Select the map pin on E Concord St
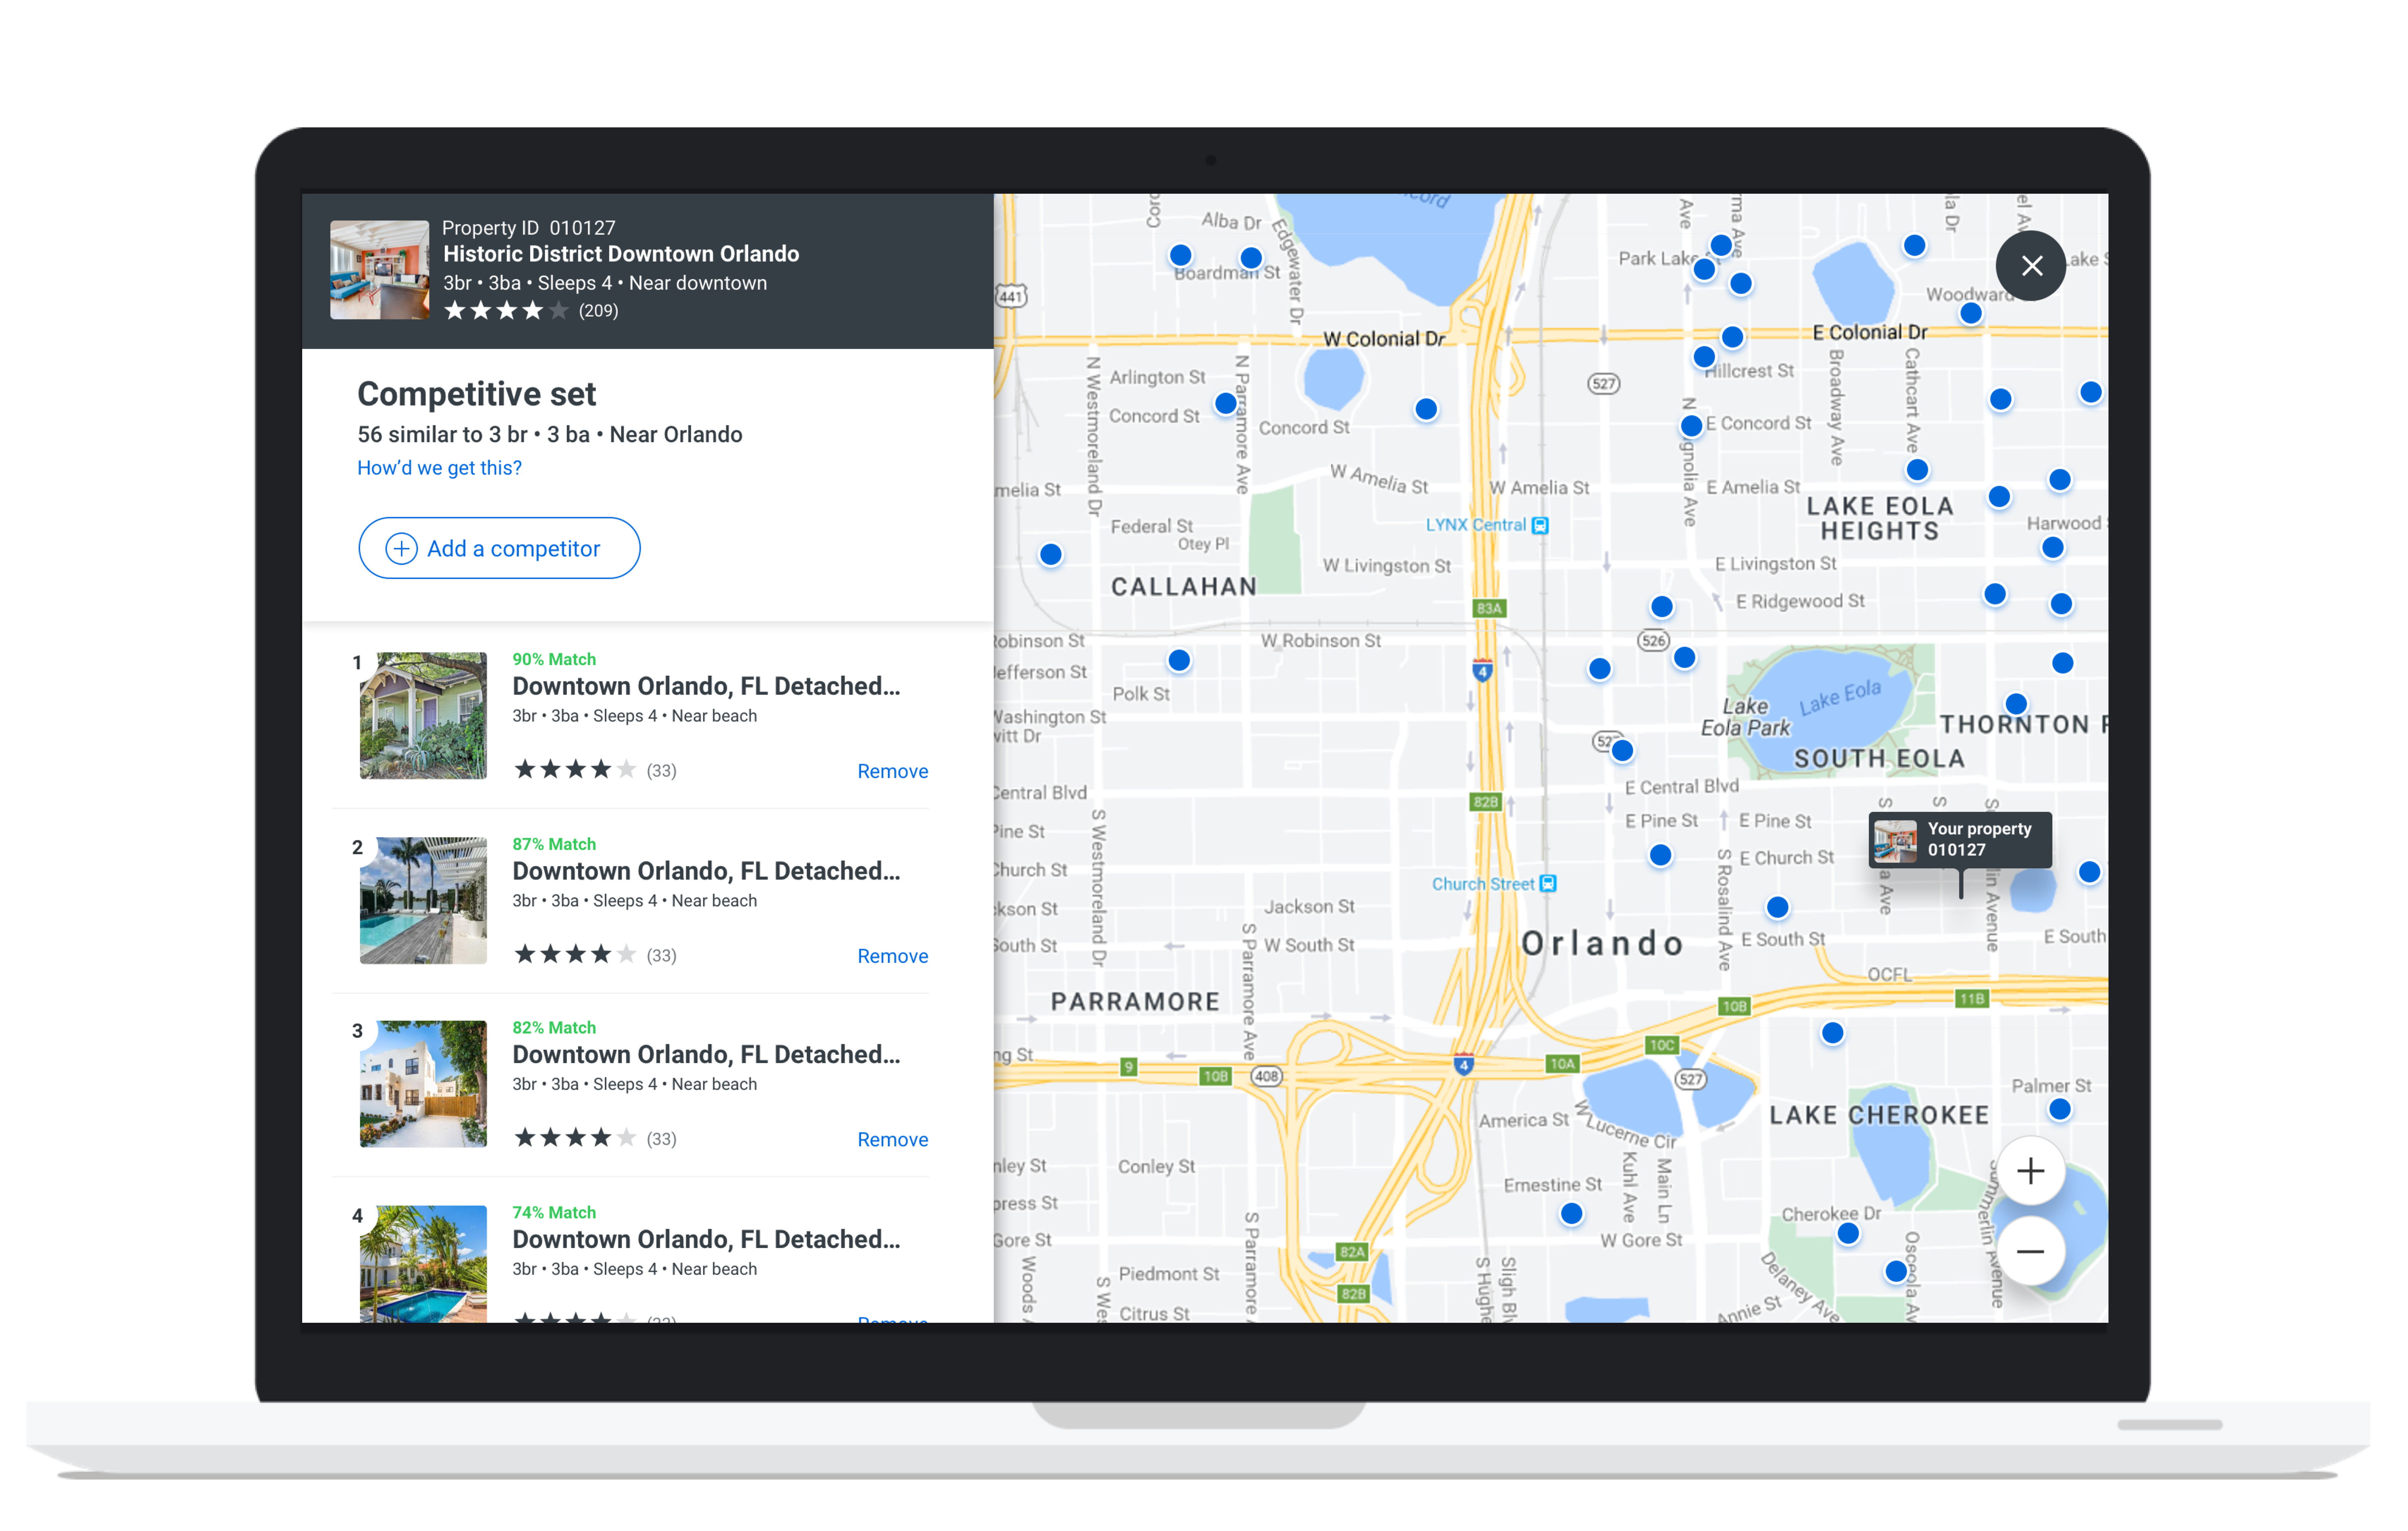The width and height of the screenshot is (2408, 1531). tap(1691, 426)
